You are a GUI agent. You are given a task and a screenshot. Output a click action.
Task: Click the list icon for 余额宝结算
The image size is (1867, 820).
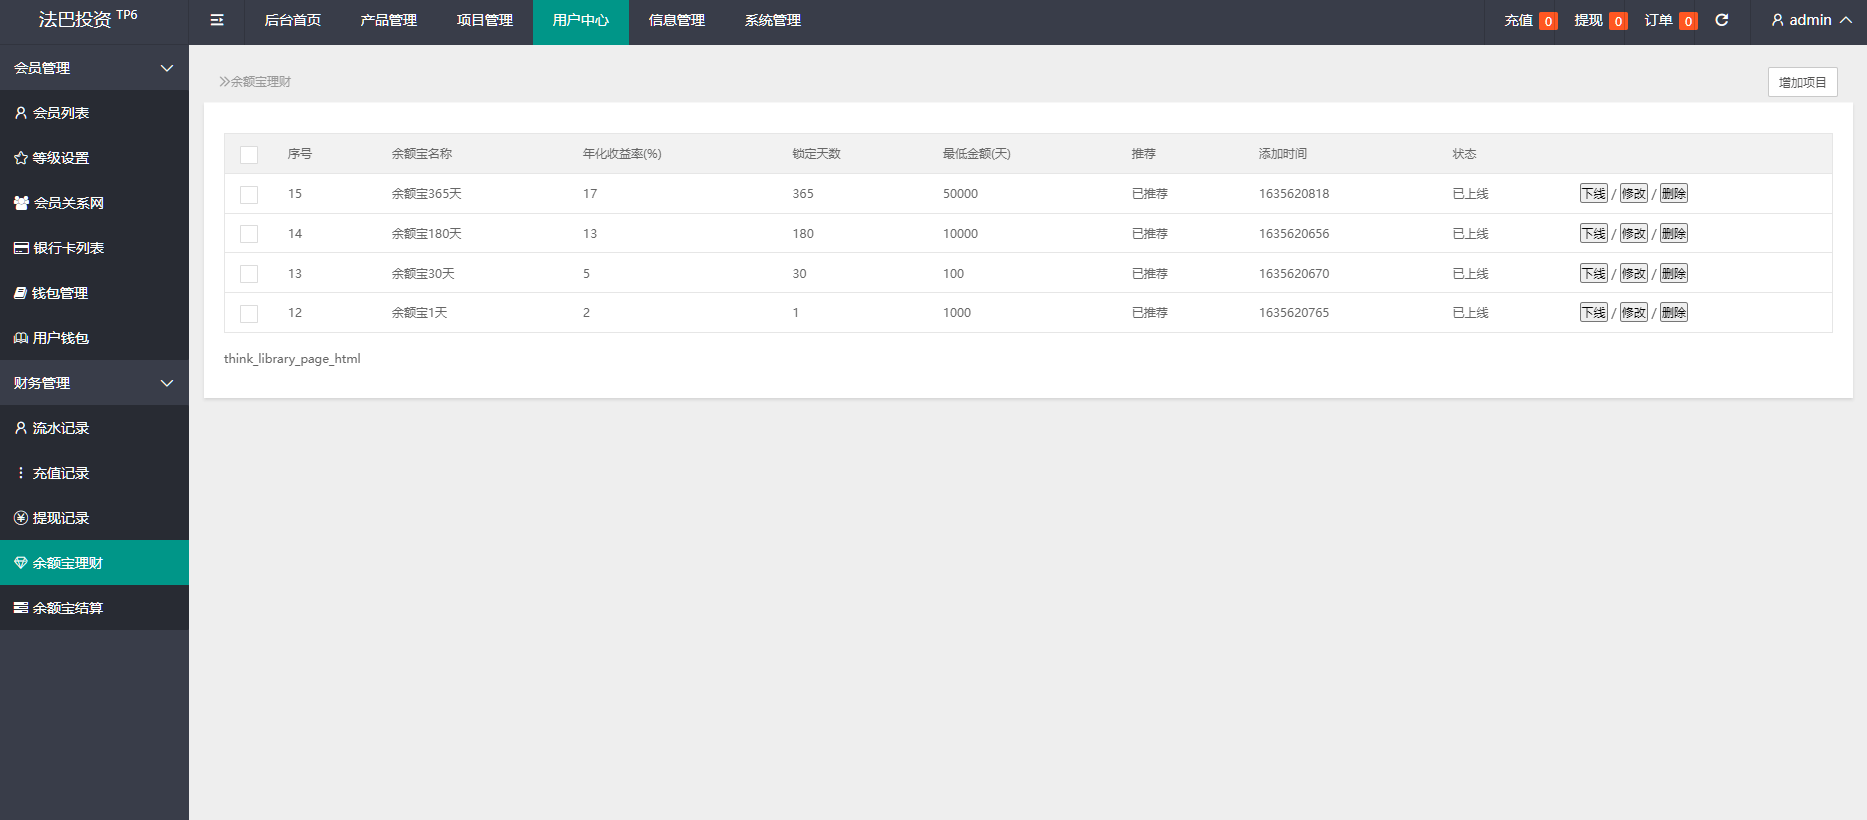tap(21, 608)
